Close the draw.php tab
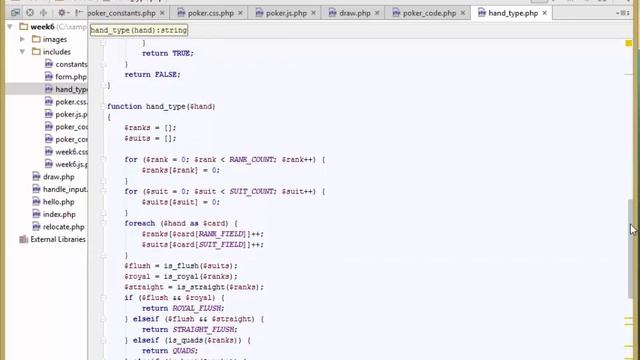Viewport: 640px width, 360px height. click(377, 13)
